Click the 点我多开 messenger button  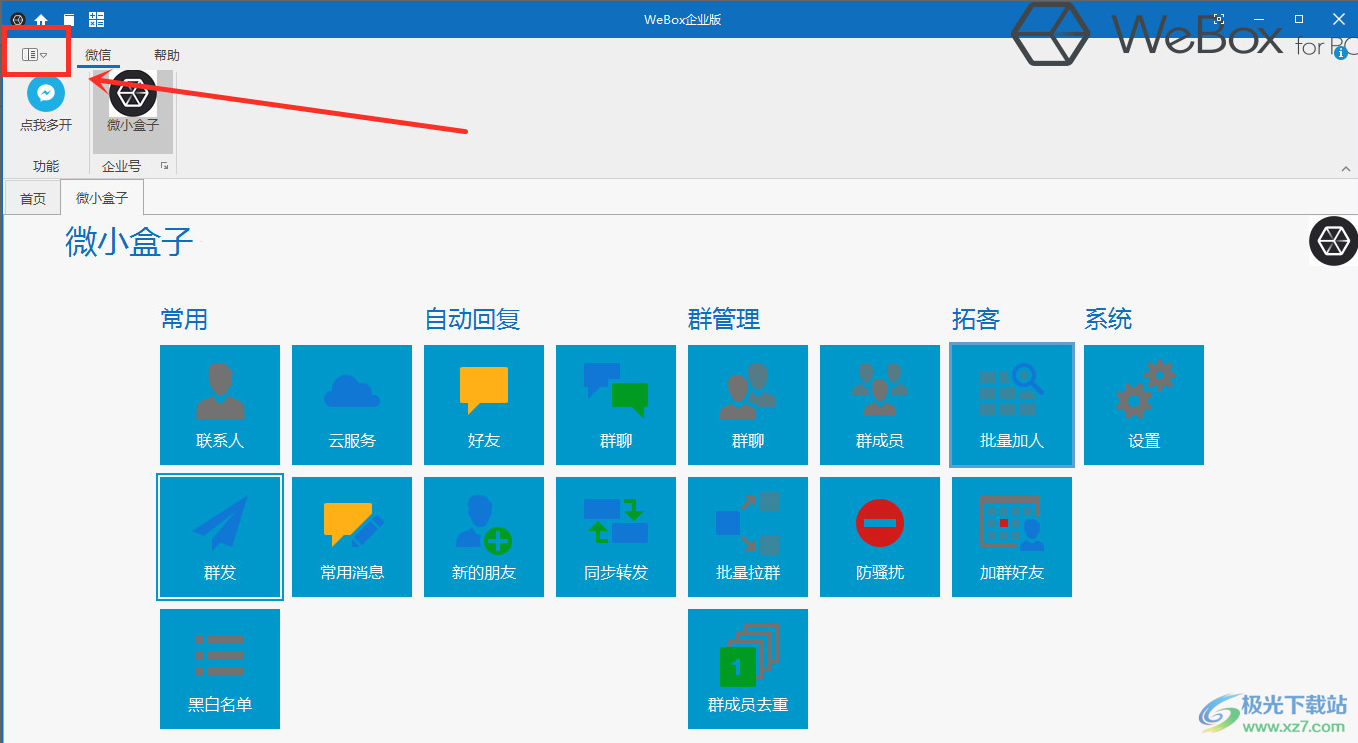tap(46, 105)
